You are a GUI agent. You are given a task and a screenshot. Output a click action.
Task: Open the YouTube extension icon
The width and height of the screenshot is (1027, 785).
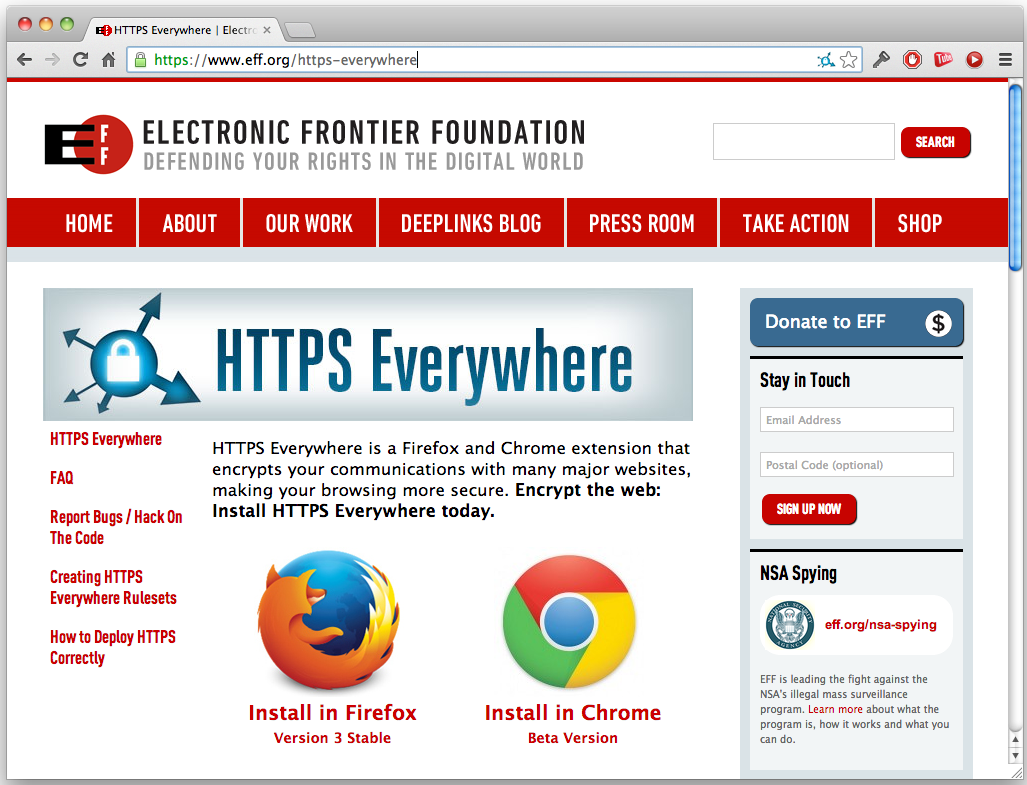(x=943, y=60)
